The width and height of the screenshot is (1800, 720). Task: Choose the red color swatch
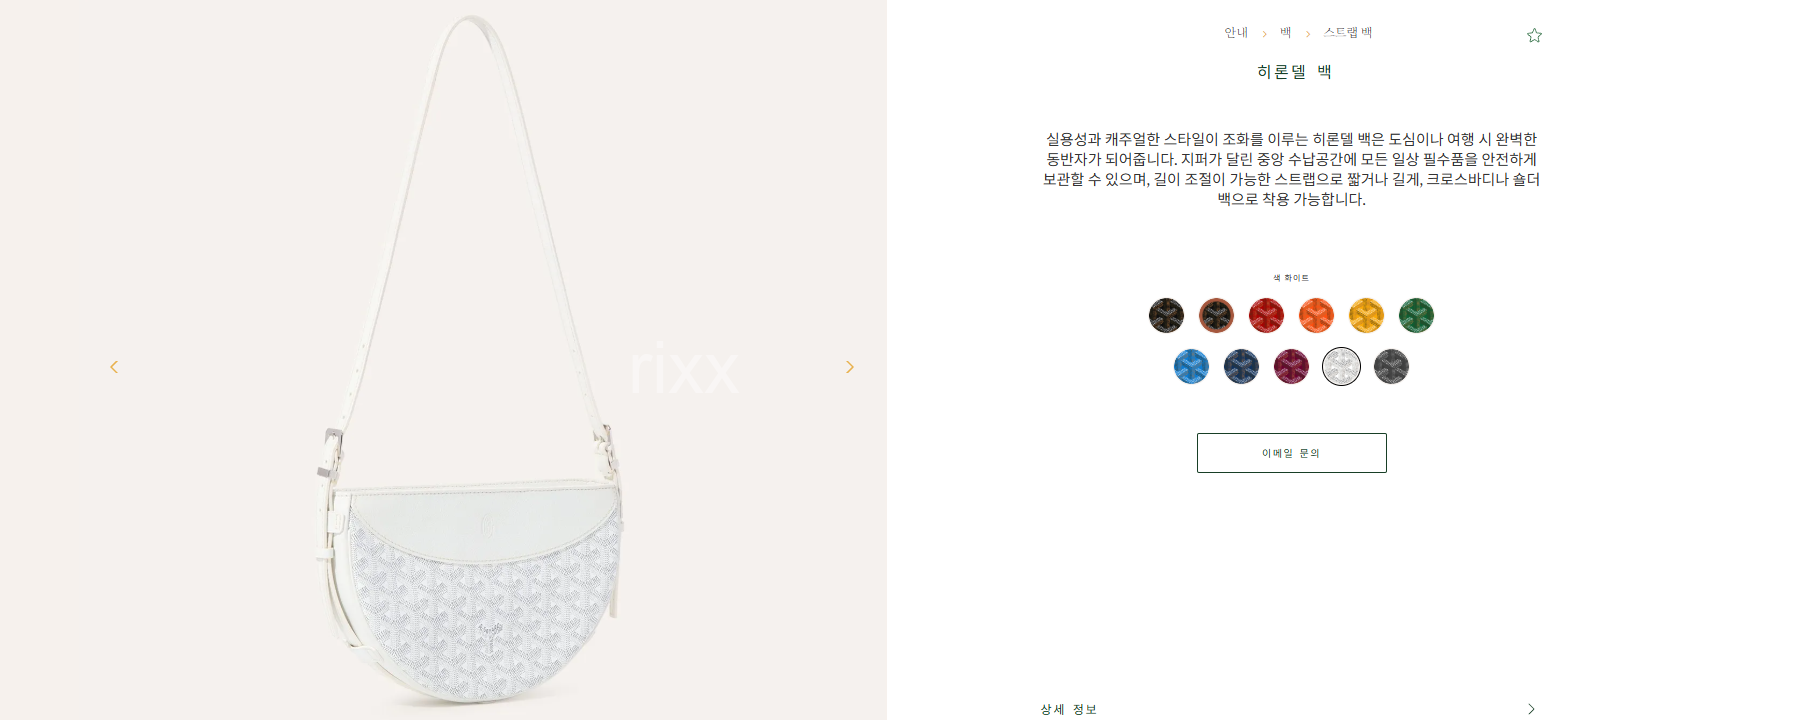1266,316
